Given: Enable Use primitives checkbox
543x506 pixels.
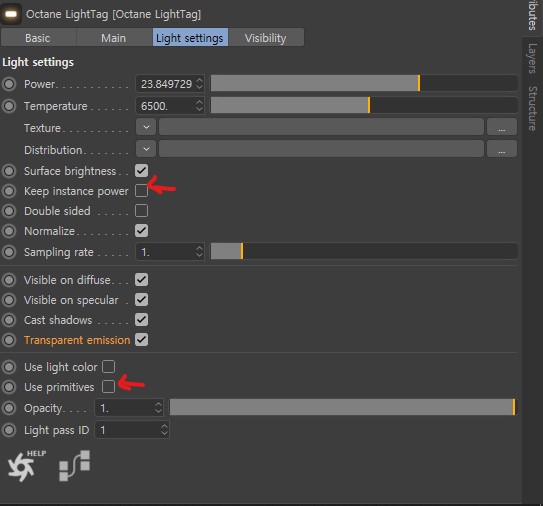Looking at the screenshot, I should [108, 387].
